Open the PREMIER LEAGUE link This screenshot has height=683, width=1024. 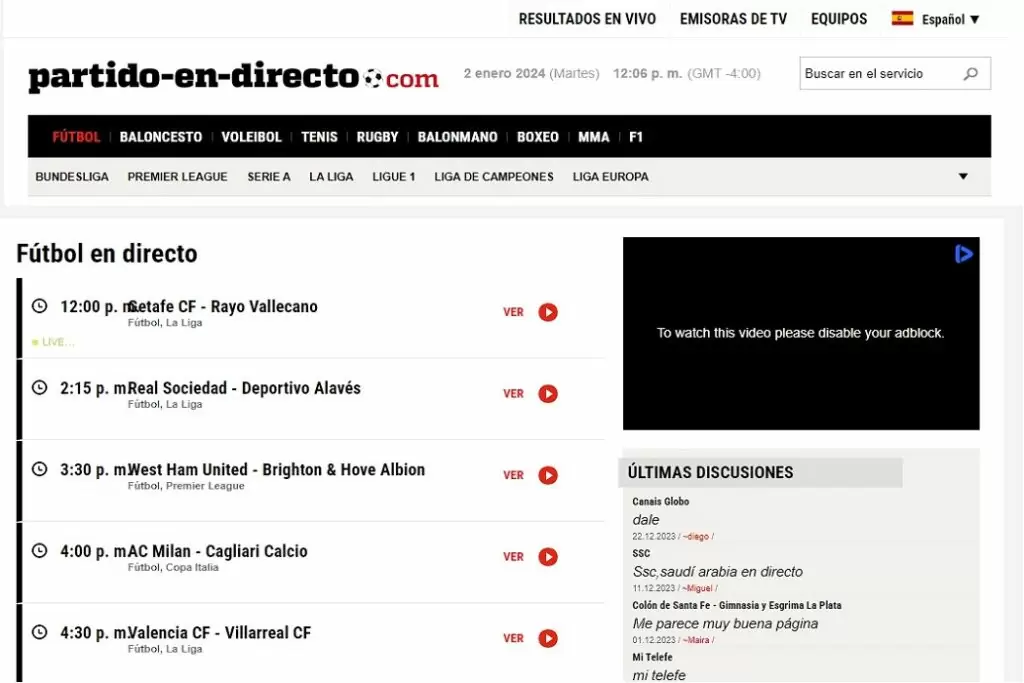pyautogui.click(x=178, y=177)
